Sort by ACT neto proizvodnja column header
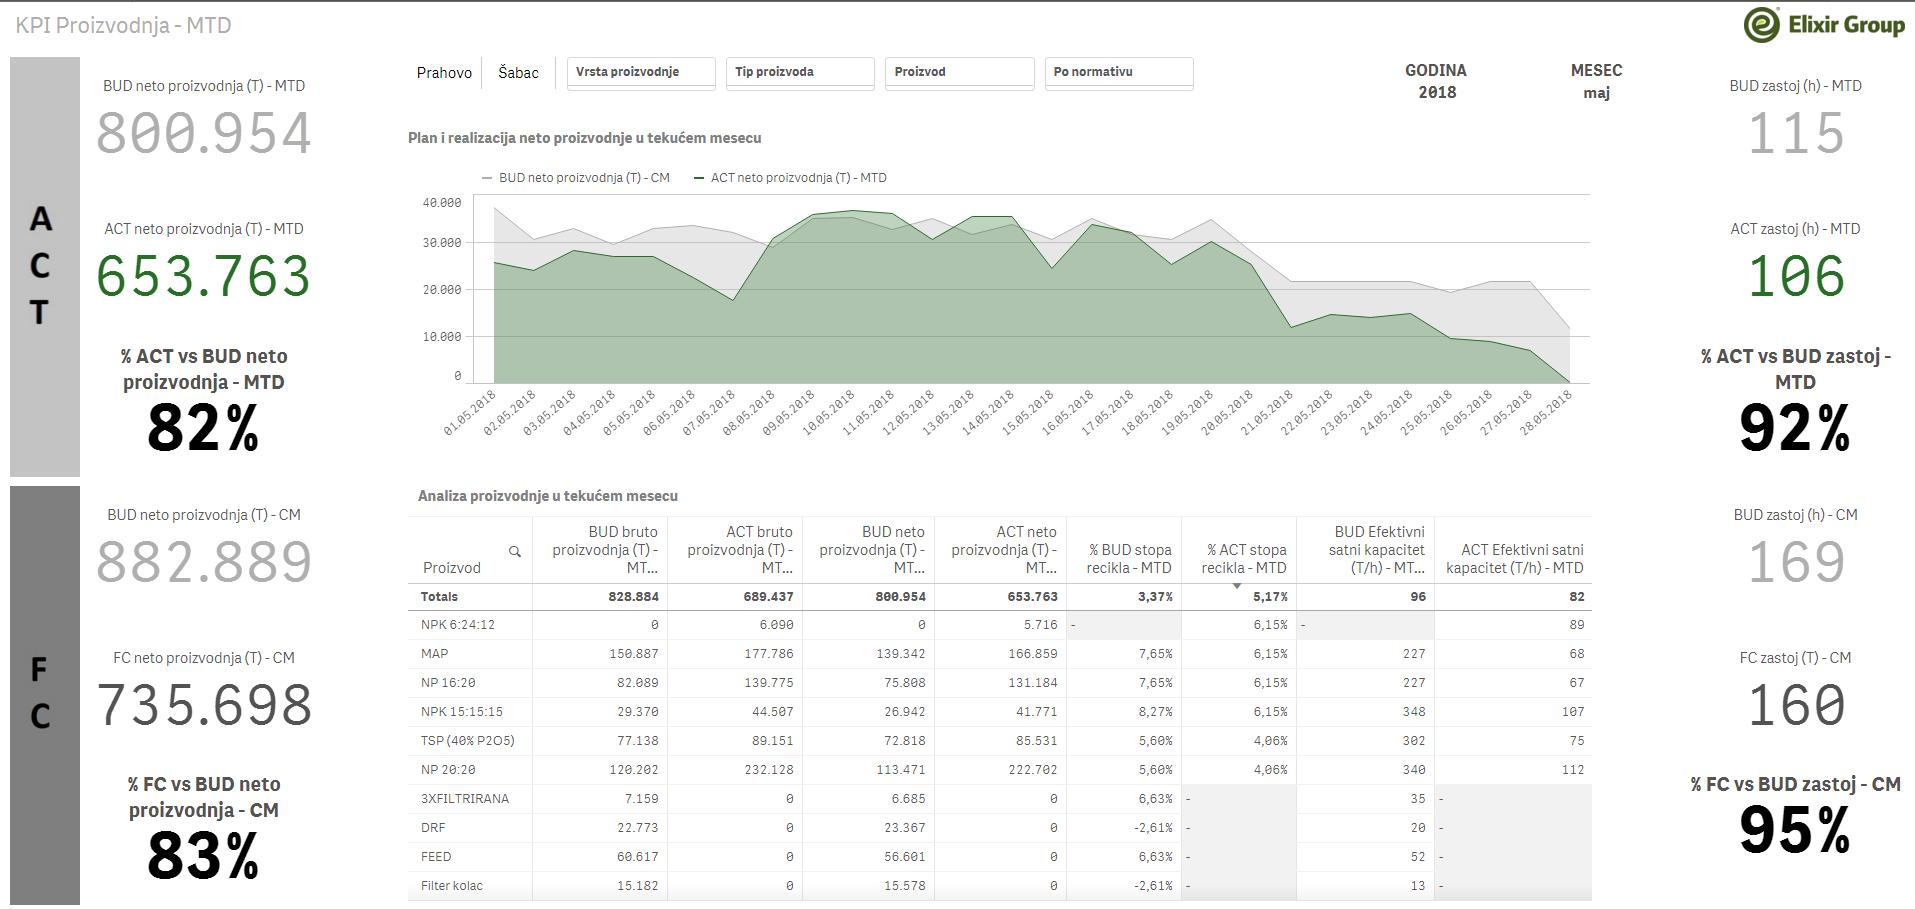This screenshot has height=909, width=1915. [1001, 549]
